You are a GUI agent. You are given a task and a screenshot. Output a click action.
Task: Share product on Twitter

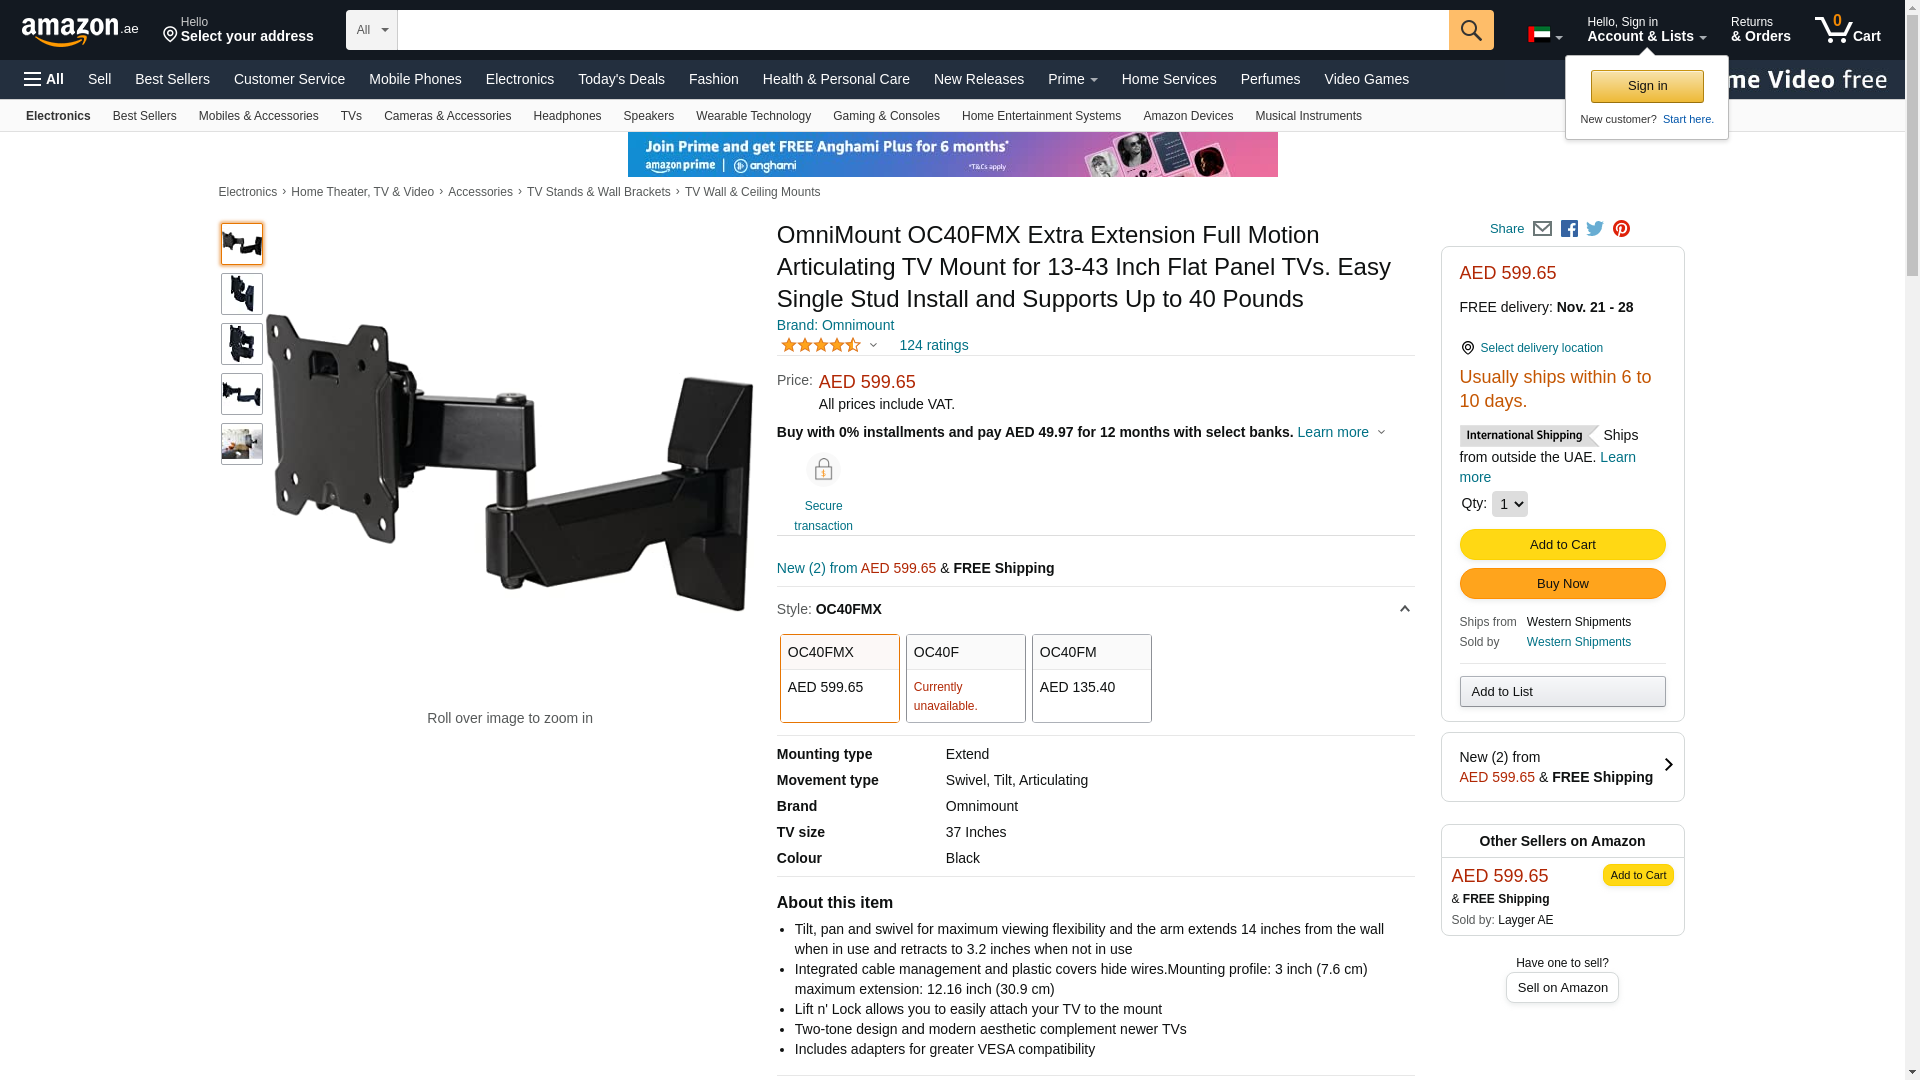(x=1595, y=229)
